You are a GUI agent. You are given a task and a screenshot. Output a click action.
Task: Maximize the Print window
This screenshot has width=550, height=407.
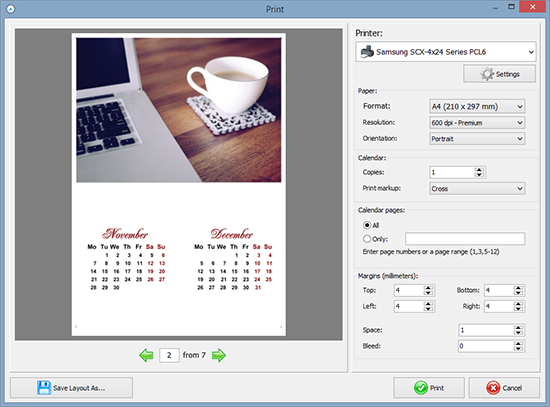point(511,7)
